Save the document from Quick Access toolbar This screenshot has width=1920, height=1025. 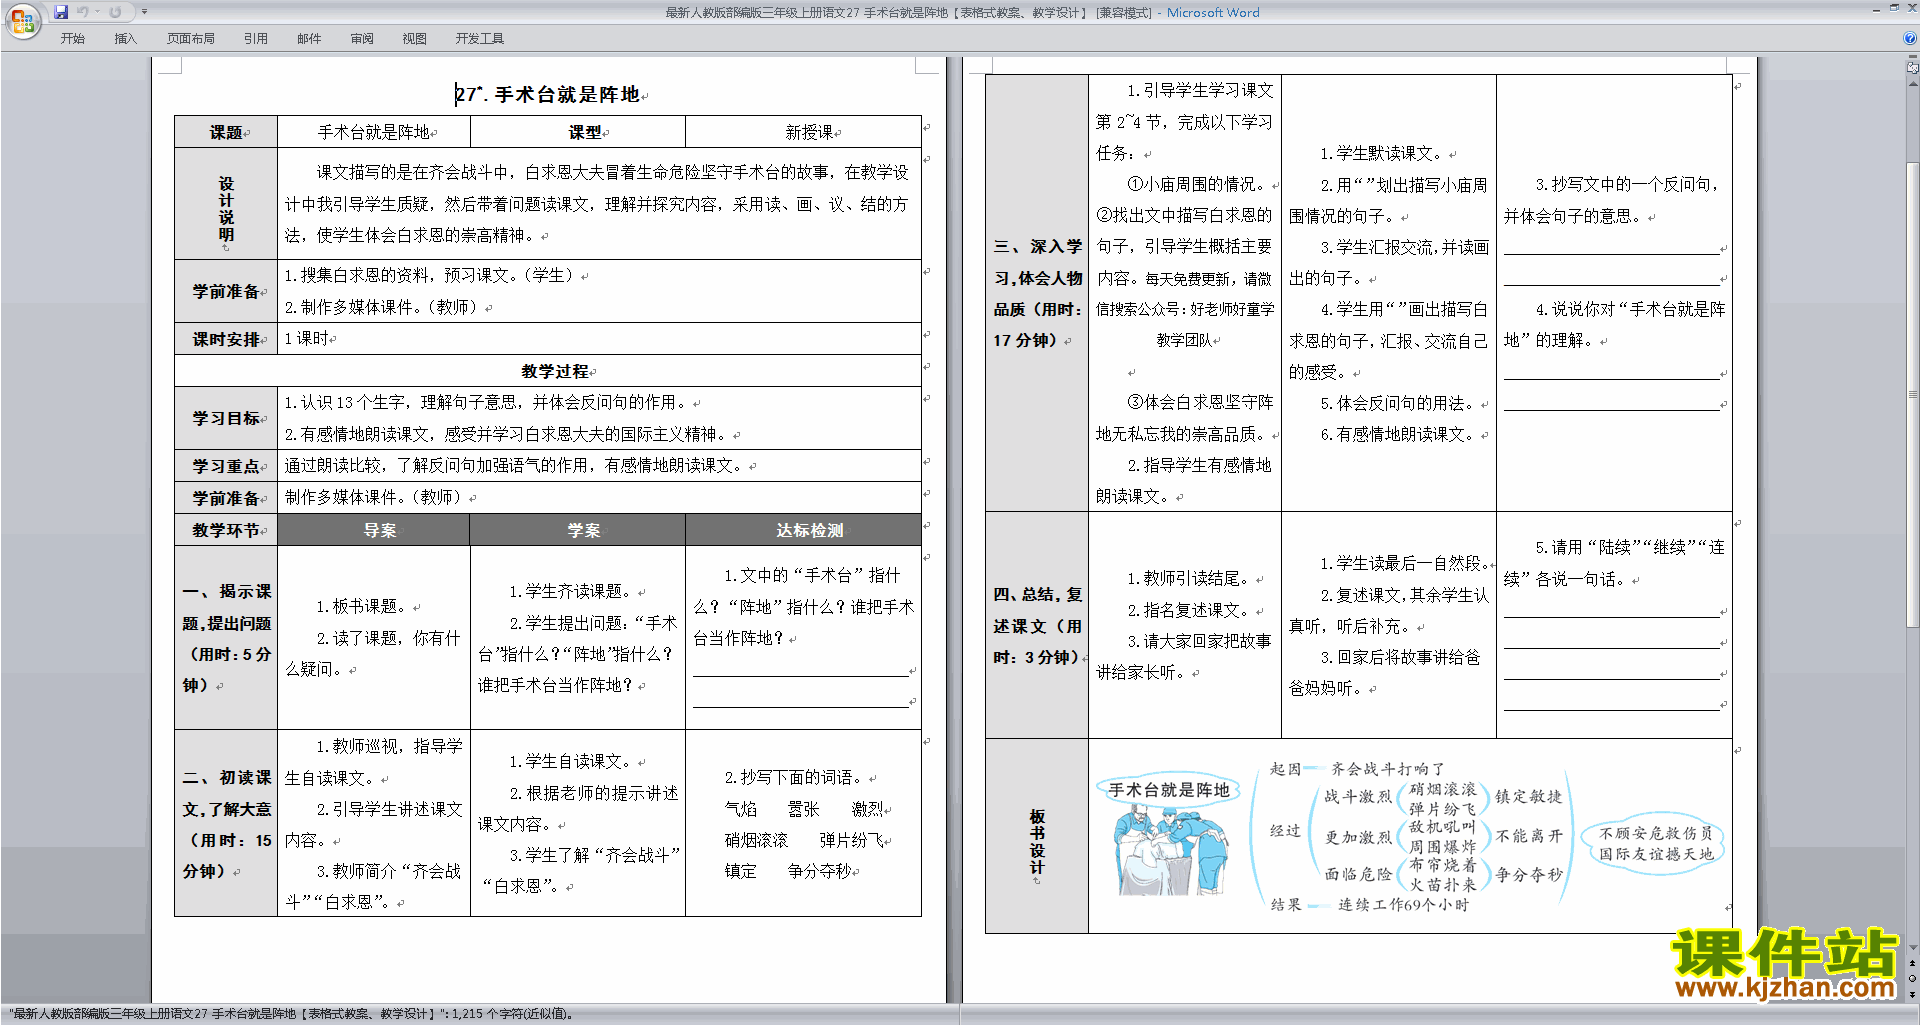click(x=60, y=12)
